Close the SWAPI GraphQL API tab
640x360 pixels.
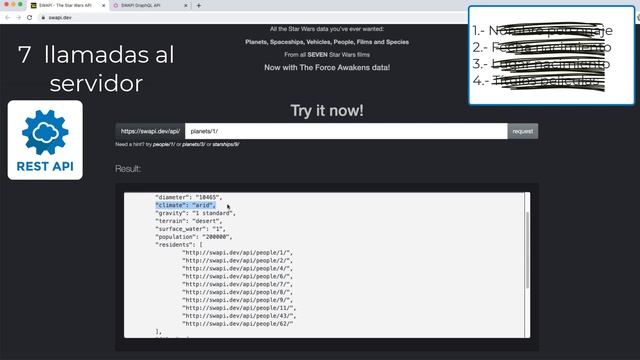tap(186, 6)
